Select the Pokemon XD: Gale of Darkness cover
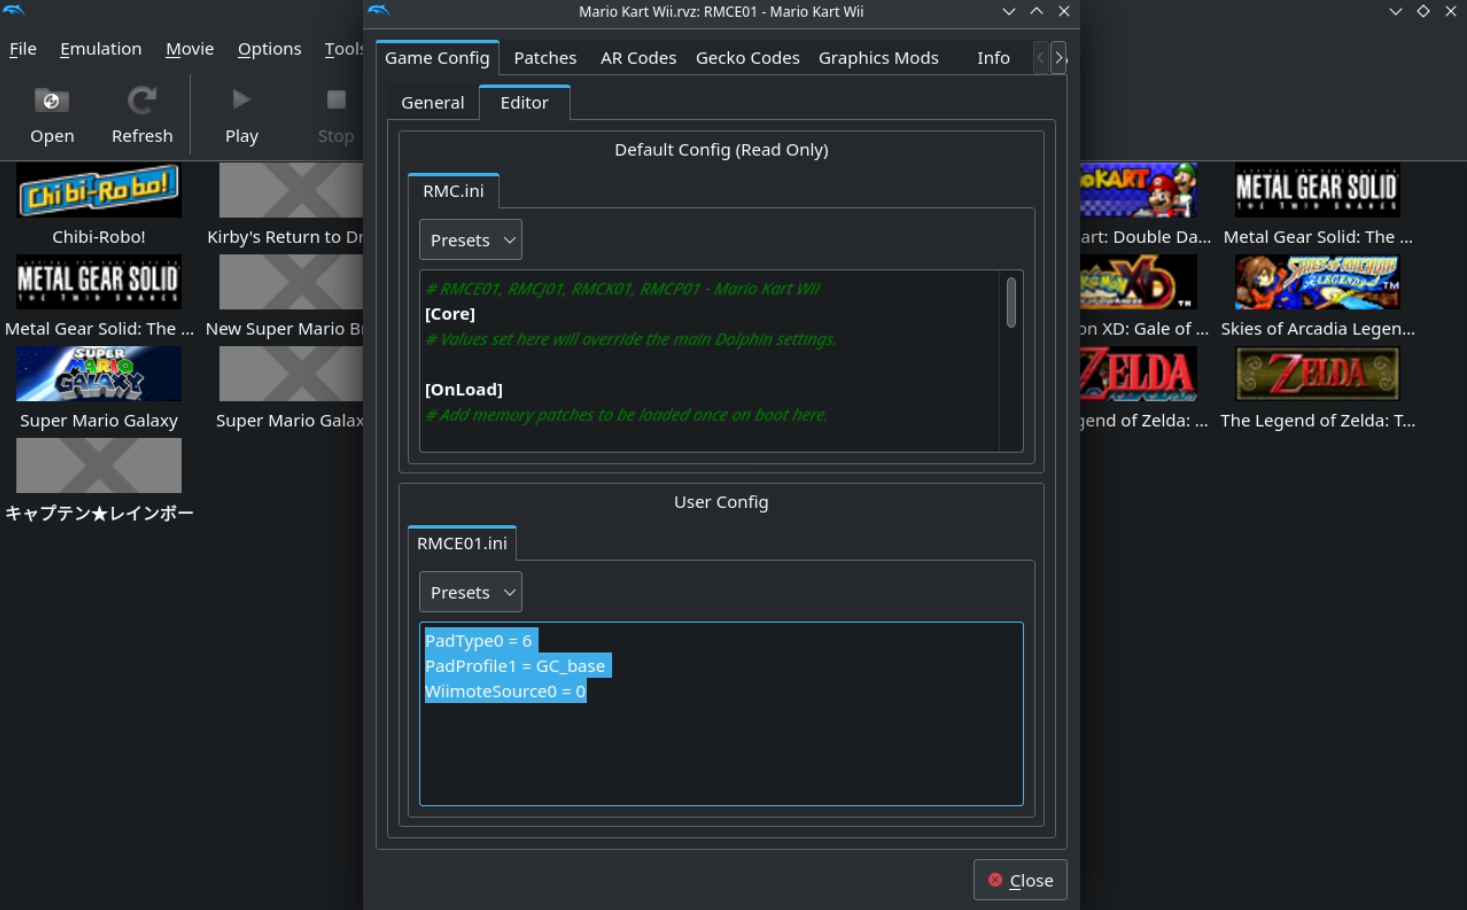Image resolution: width=1467 pixels, height=910 pixels. click(x=1138, y=282)
